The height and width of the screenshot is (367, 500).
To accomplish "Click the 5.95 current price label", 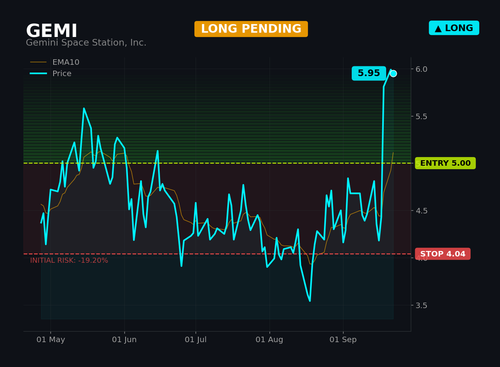I will pyautogui.click(x=369, y=73).
